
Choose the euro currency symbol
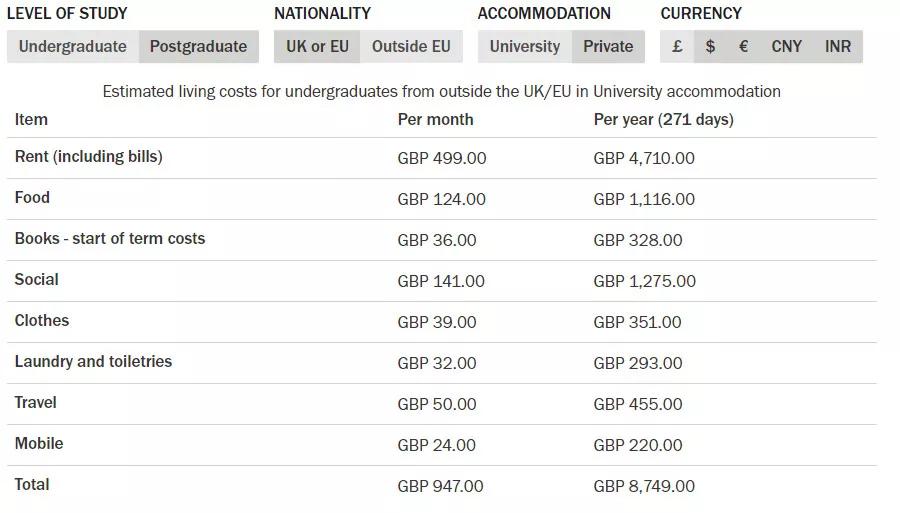pos(743,46)
